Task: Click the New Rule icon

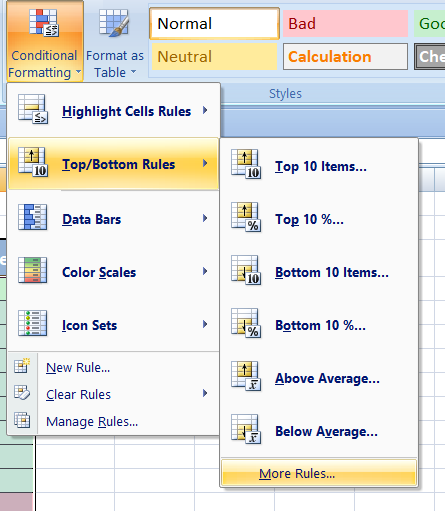Action: pos(22,366)
